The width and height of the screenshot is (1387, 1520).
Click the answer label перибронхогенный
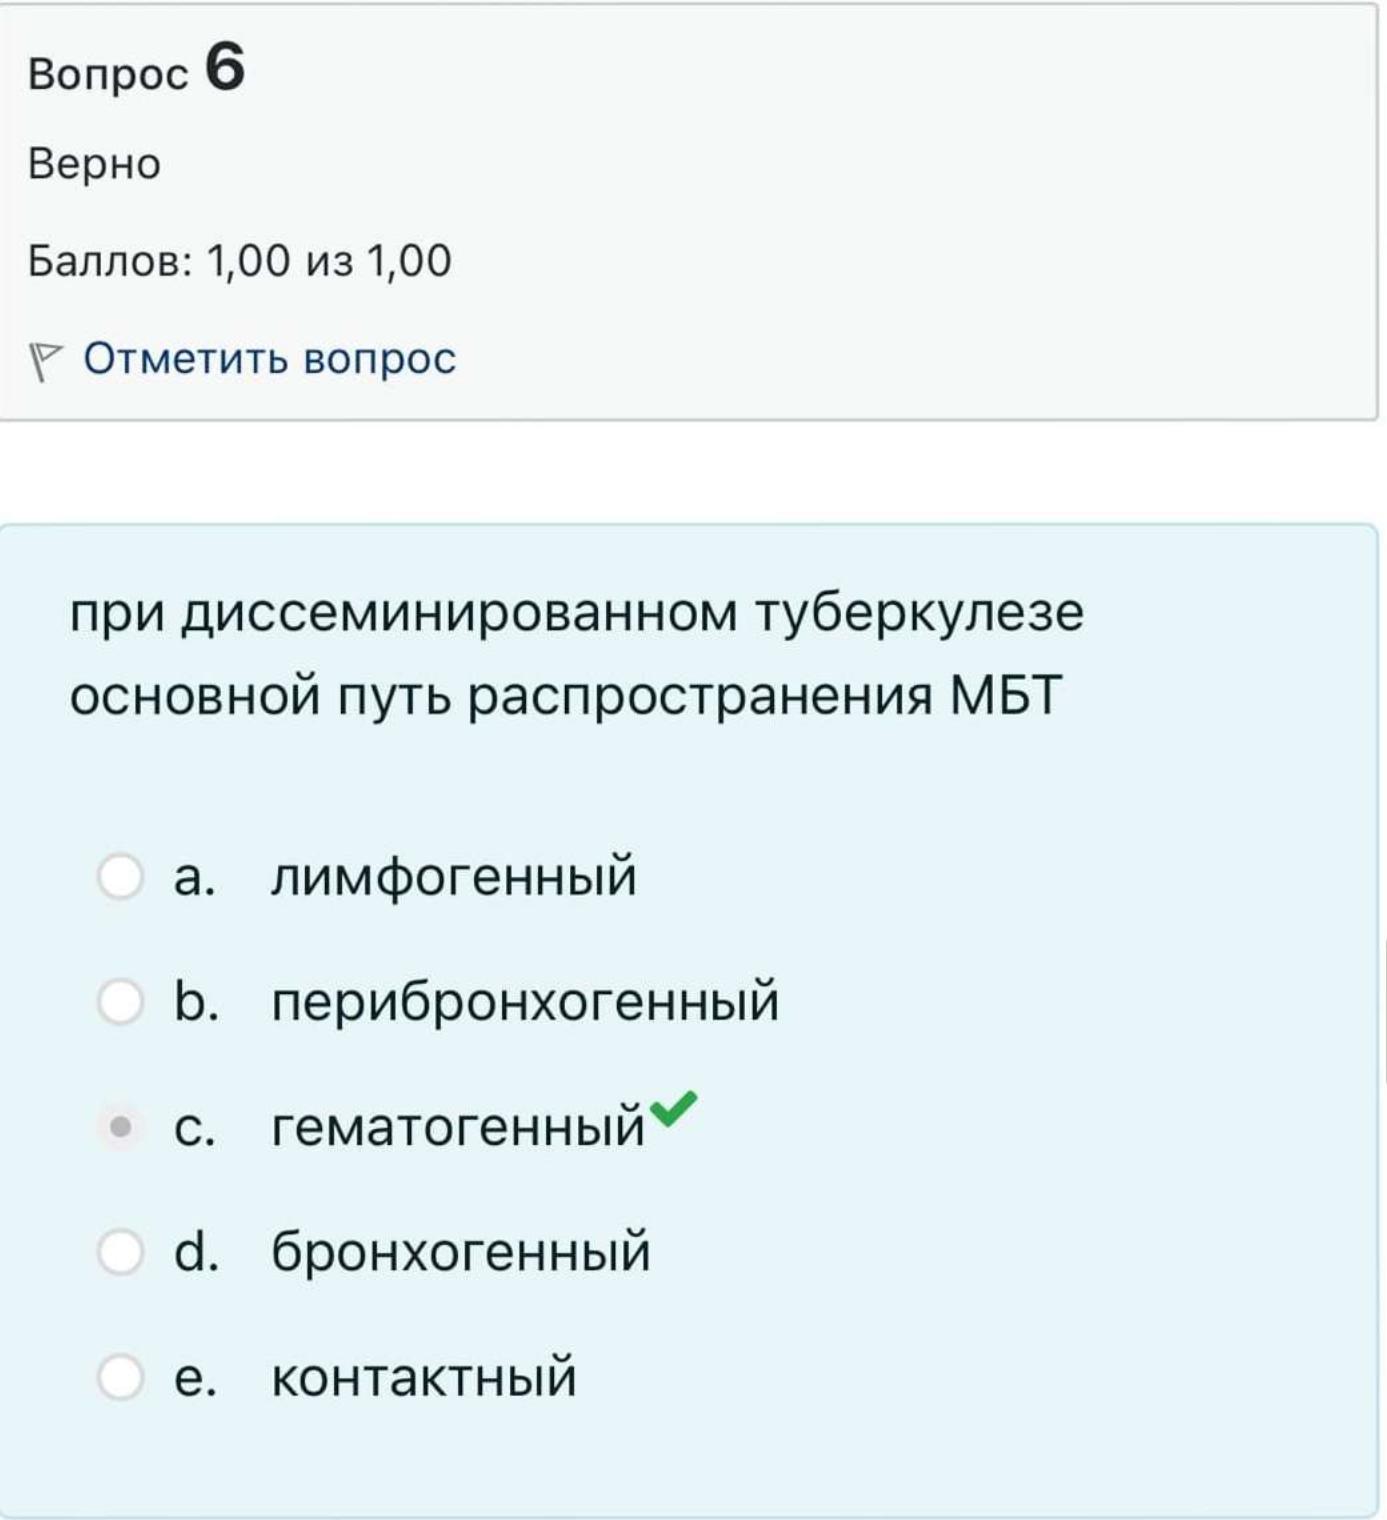[x=525, y=1002]
